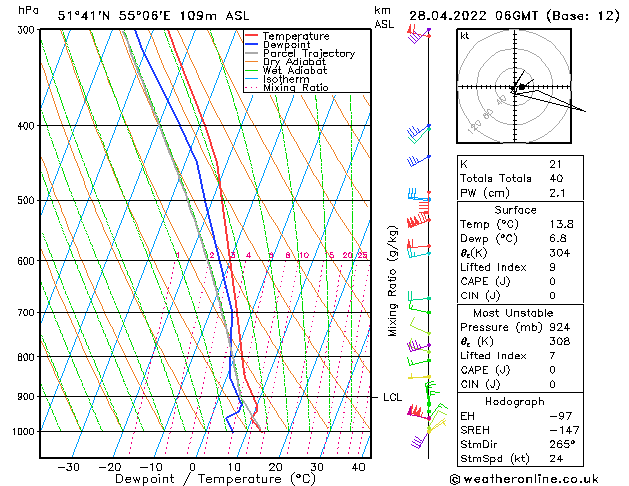Viewport: 629px width, 486px height.
Task: Click the cyan wind barb at 700 hPa
Action: pyautogui.click(x=419, y=296)
